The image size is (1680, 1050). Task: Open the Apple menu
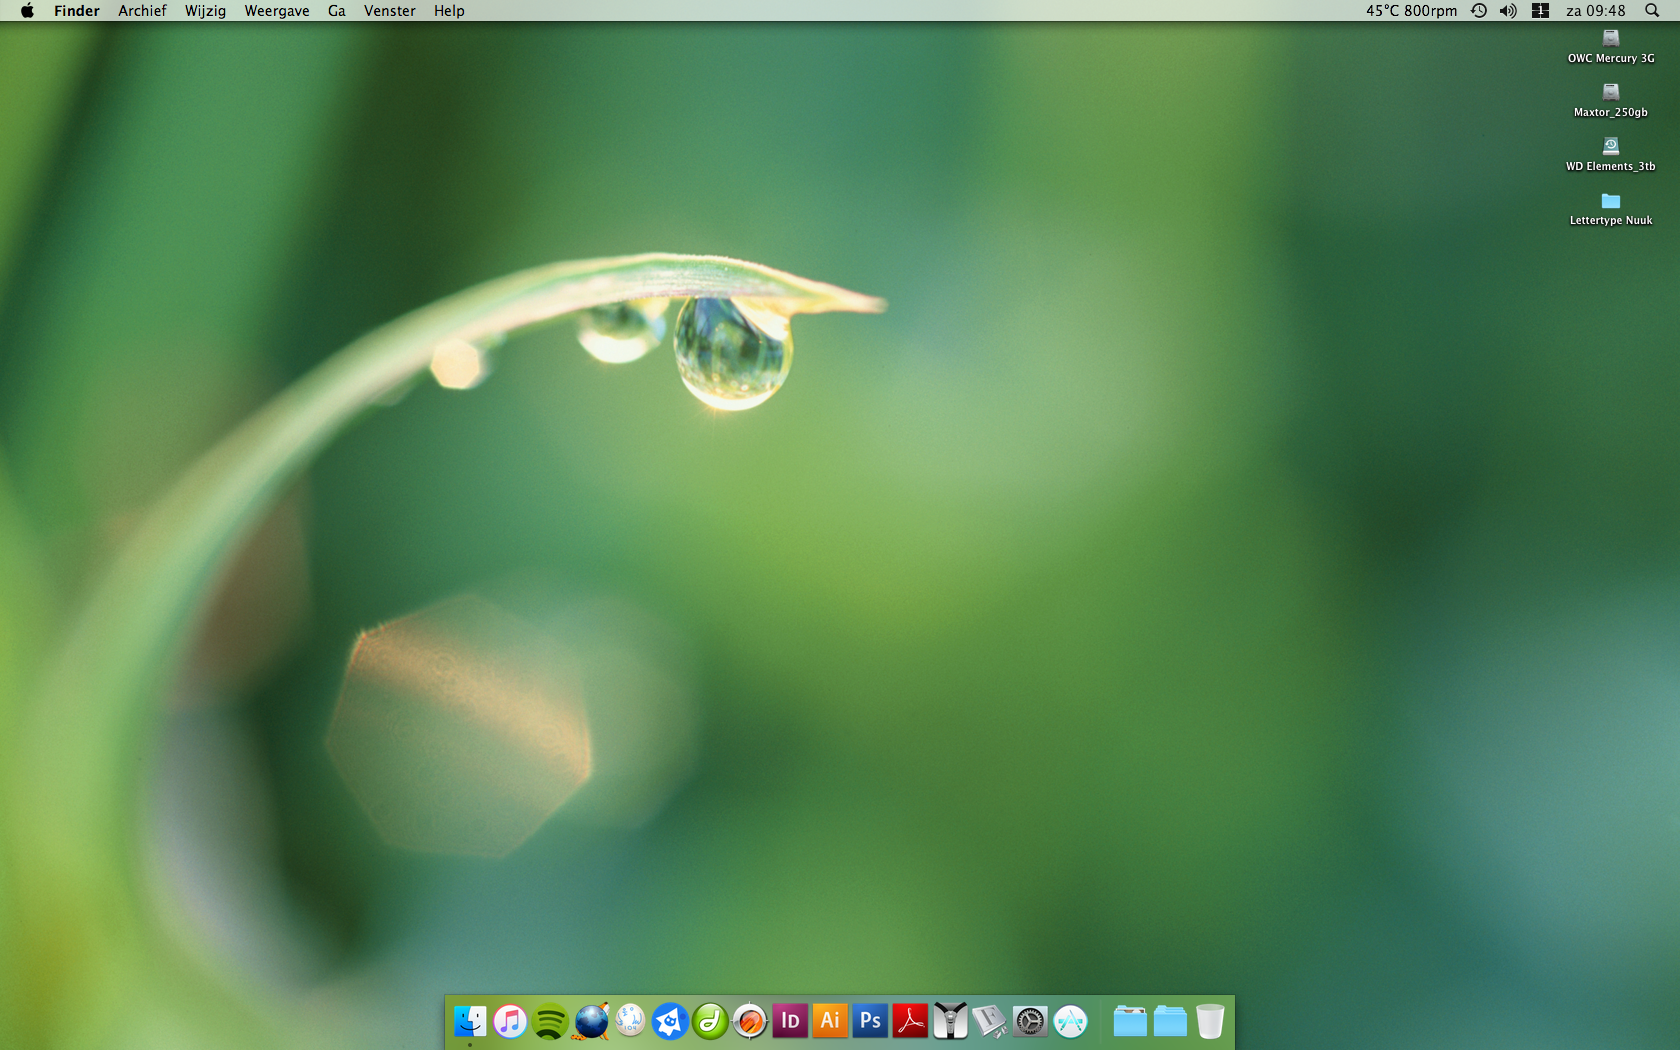pos(27,11)
